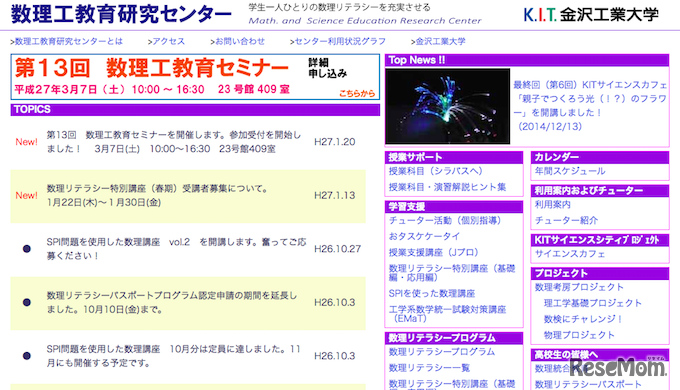Open the 数理リテラシーパスポート link
The width and height of the screenshot is (680, 390).
point(588,384)
